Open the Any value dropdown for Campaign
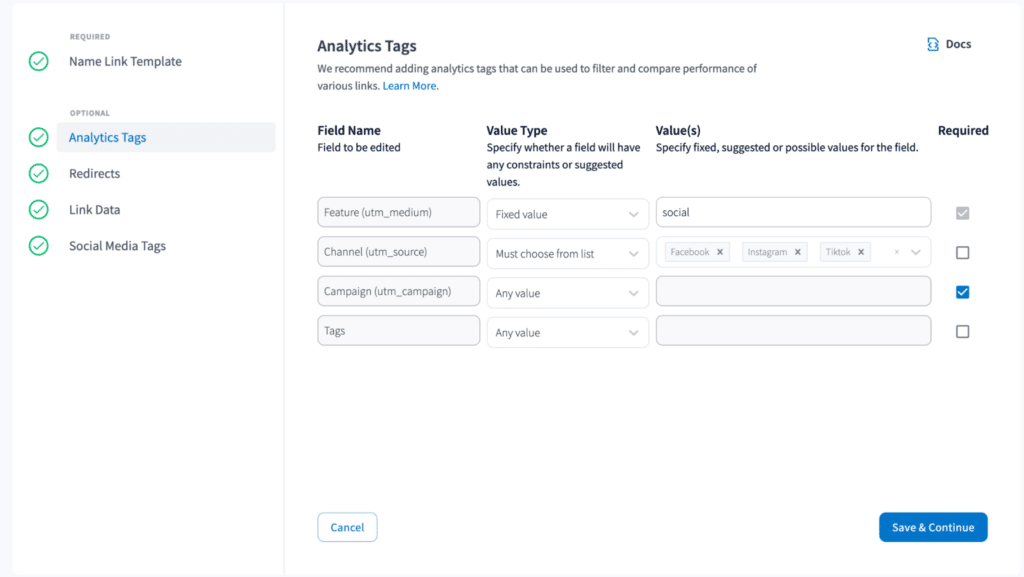Screen dimensions: 1024x577 [x=567, y=292]
